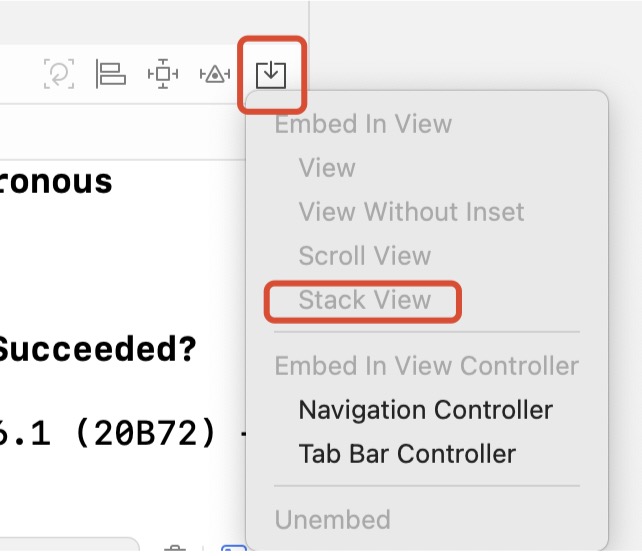
Task: Open Resolve Auto Layout Issues tool
Action: point(215,74)
